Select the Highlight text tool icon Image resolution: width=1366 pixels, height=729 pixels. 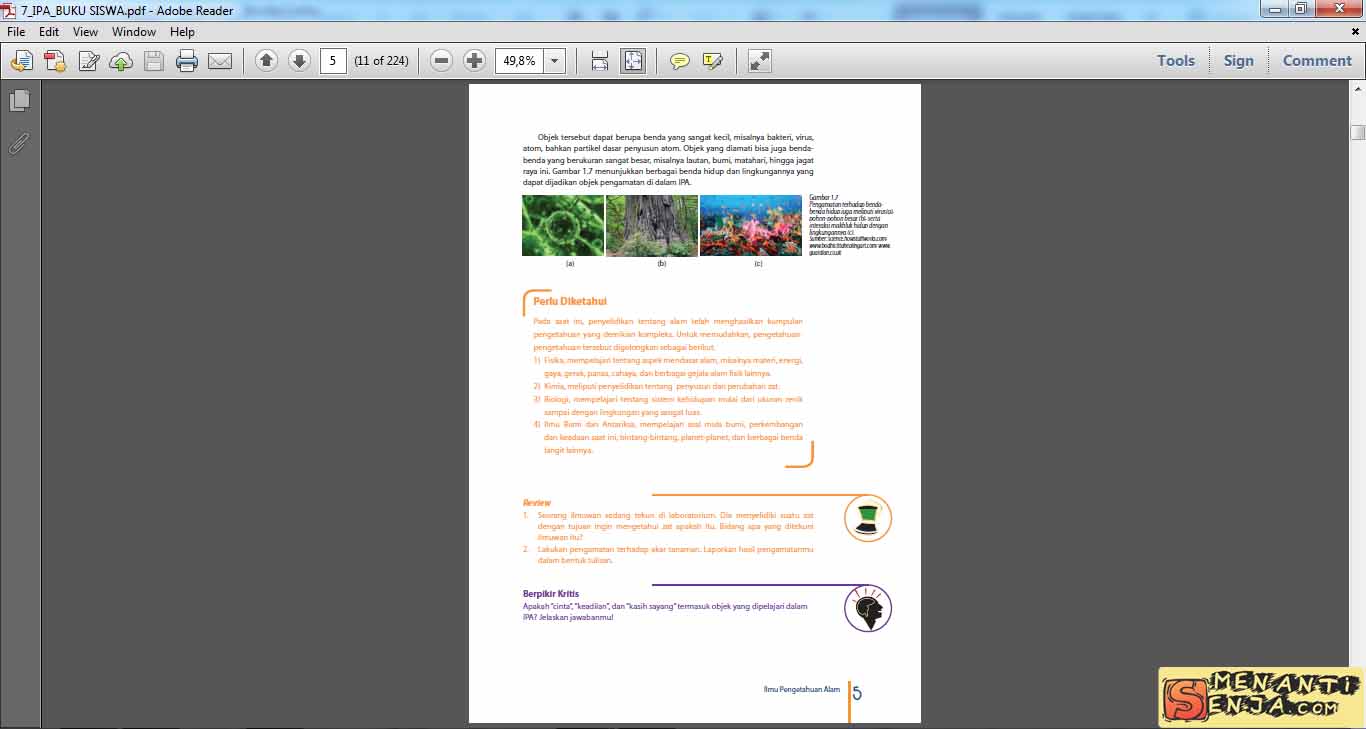pos(713,61)
